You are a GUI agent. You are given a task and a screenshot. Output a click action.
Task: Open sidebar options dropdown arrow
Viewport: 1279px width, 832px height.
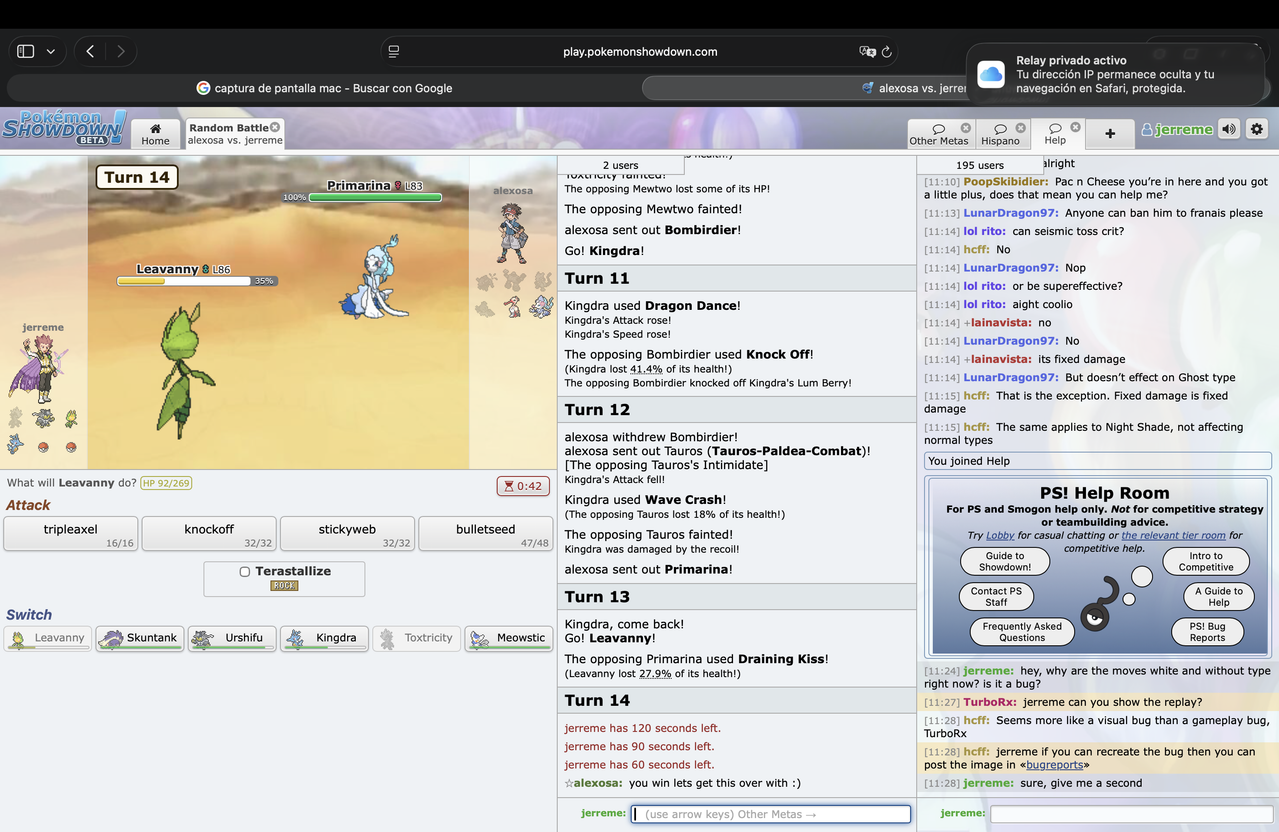point(51,51)
